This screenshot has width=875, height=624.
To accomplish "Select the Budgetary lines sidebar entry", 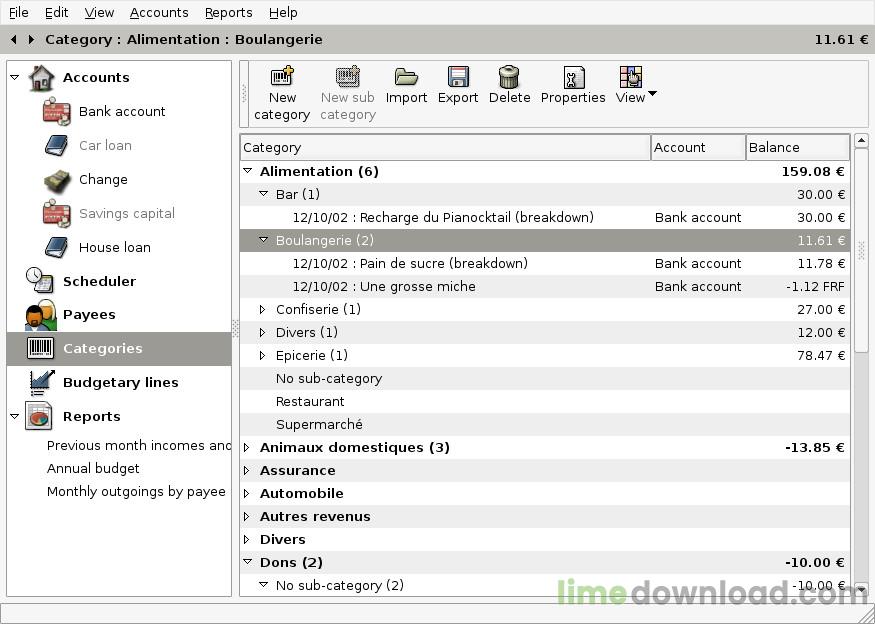I will (x=119, y=382).
